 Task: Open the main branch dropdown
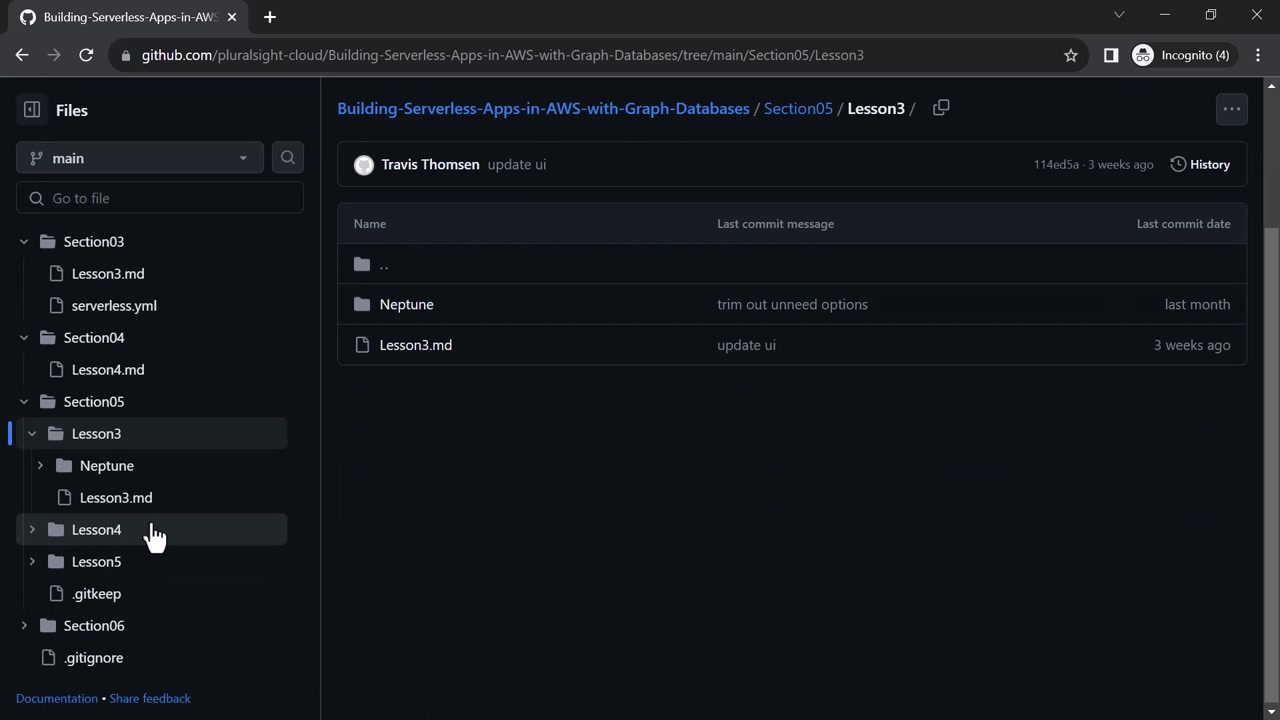click(140, 158)
